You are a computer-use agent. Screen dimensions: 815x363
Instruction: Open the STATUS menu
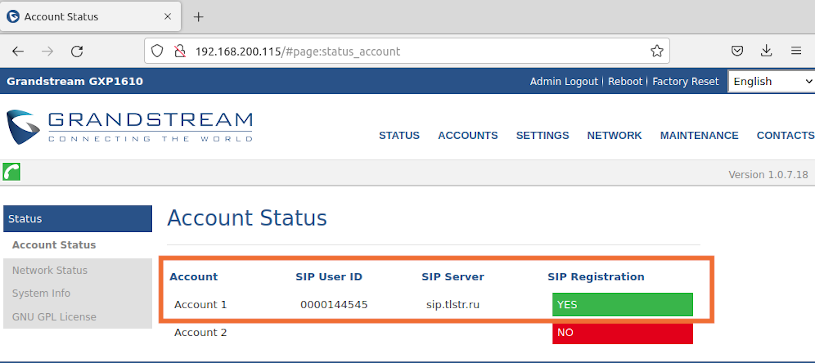coord(399,135)
